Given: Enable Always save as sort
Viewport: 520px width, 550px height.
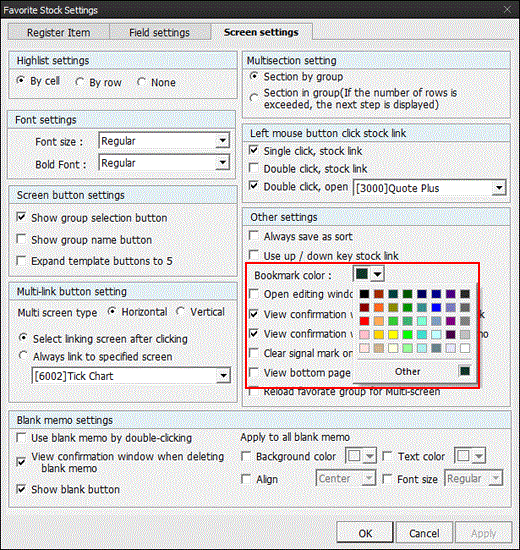Looking at the screenshot, I should coord(253,236).
